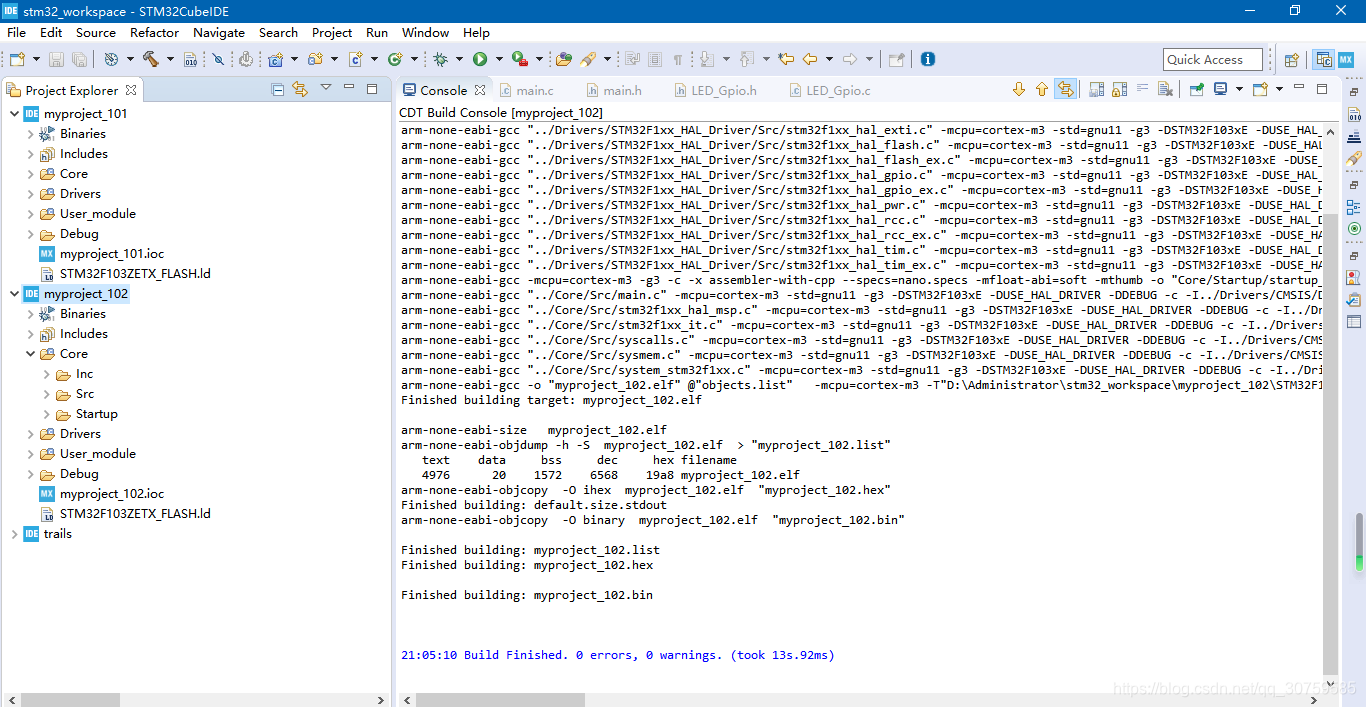Image resolution: width=1366 pixels, height=707 pixels.
Task: Click the New C source file icon
Action: (355, 60)
